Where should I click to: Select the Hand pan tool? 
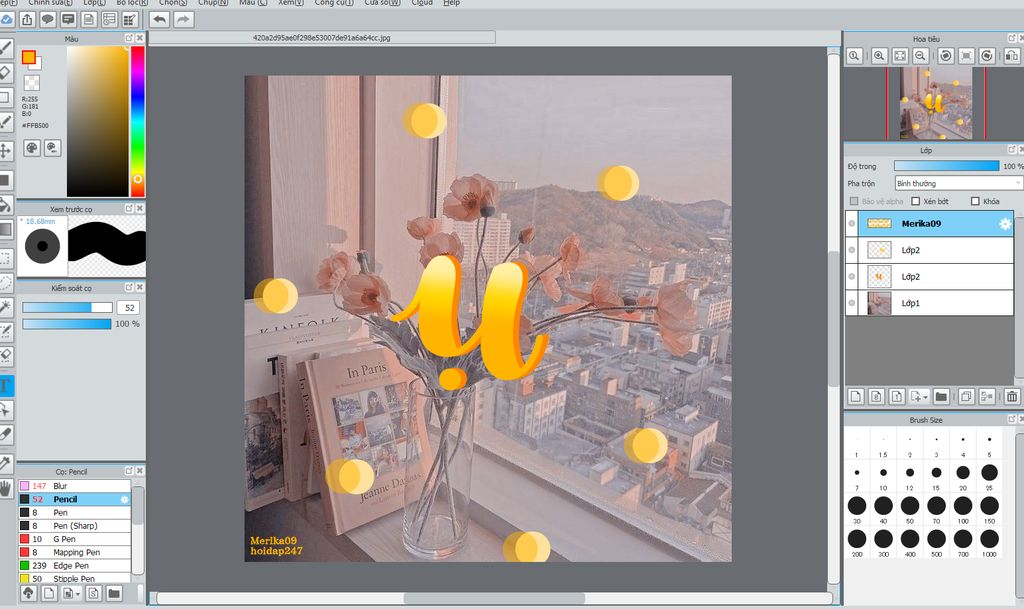(x=5, y=488)
